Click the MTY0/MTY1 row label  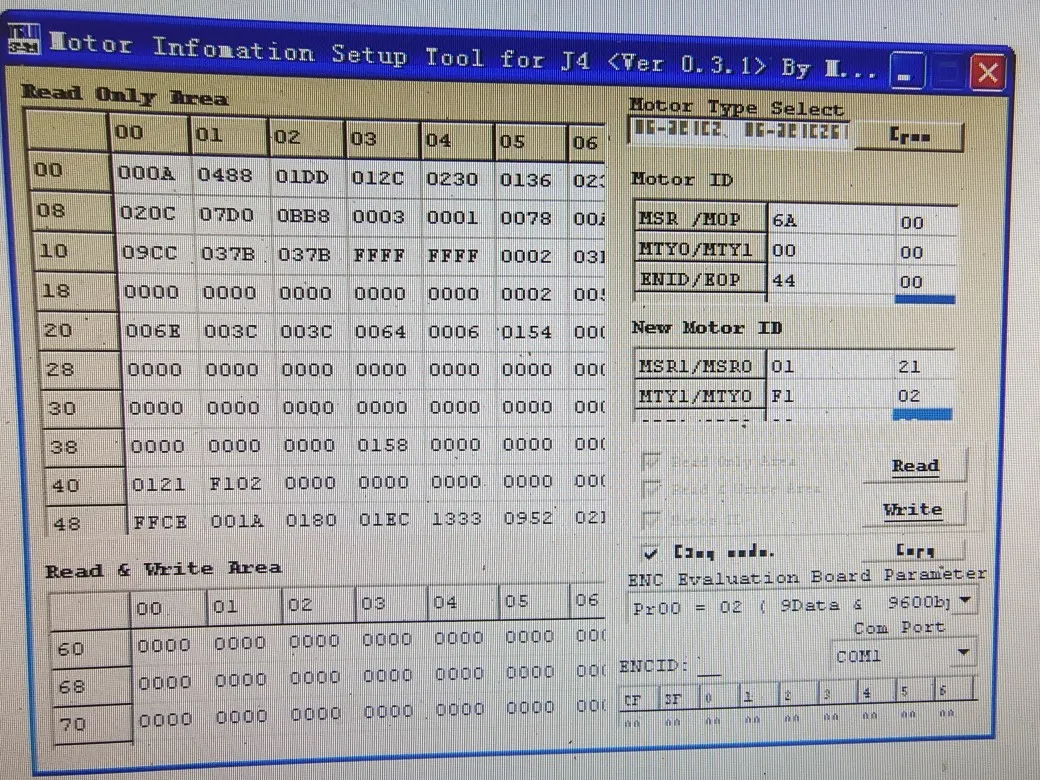click(x=701, y=249)
